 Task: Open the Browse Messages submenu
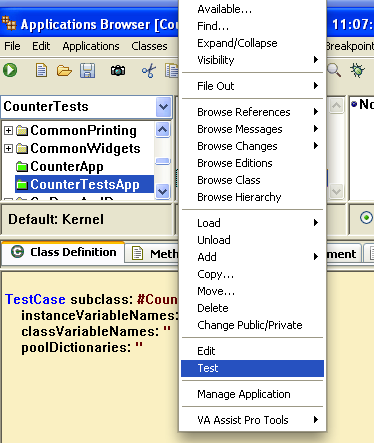pyautogui.click(x=252, y=129)
